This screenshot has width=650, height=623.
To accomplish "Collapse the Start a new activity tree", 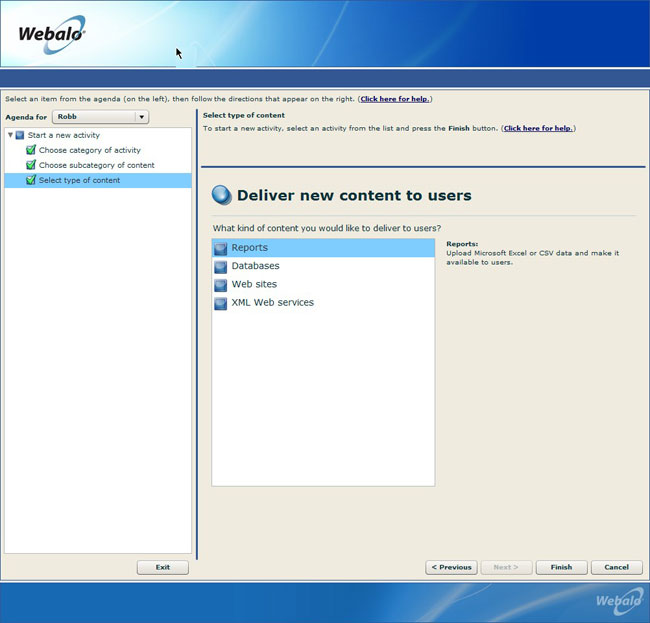I will pos(10,135).
